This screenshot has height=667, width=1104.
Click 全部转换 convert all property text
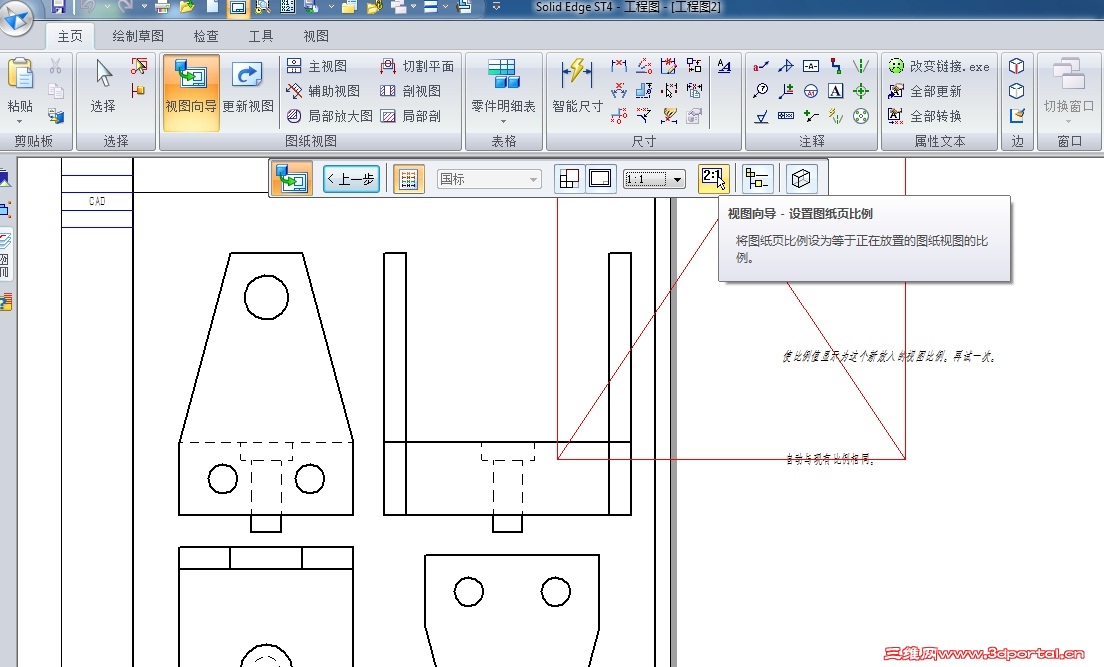pyautogui.click(x=924, y=116)
